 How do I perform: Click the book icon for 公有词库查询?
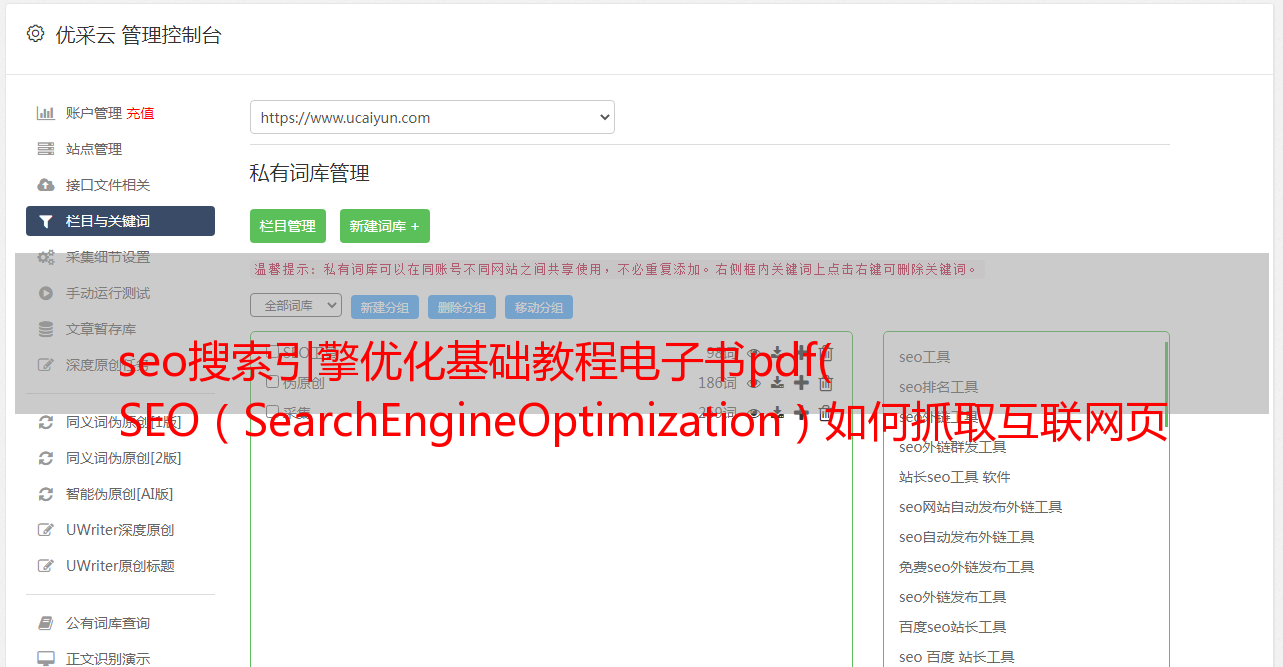[45, 623]
